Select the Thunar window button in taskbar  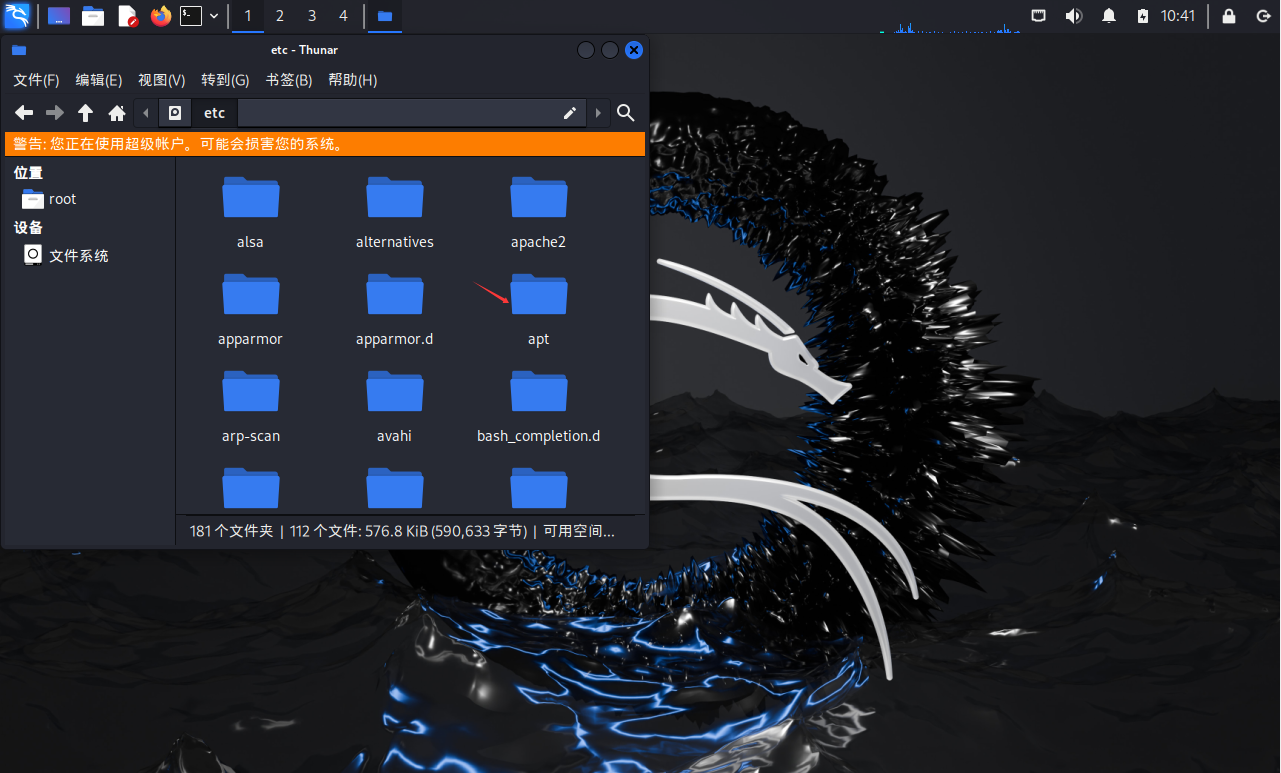[385, 16]
